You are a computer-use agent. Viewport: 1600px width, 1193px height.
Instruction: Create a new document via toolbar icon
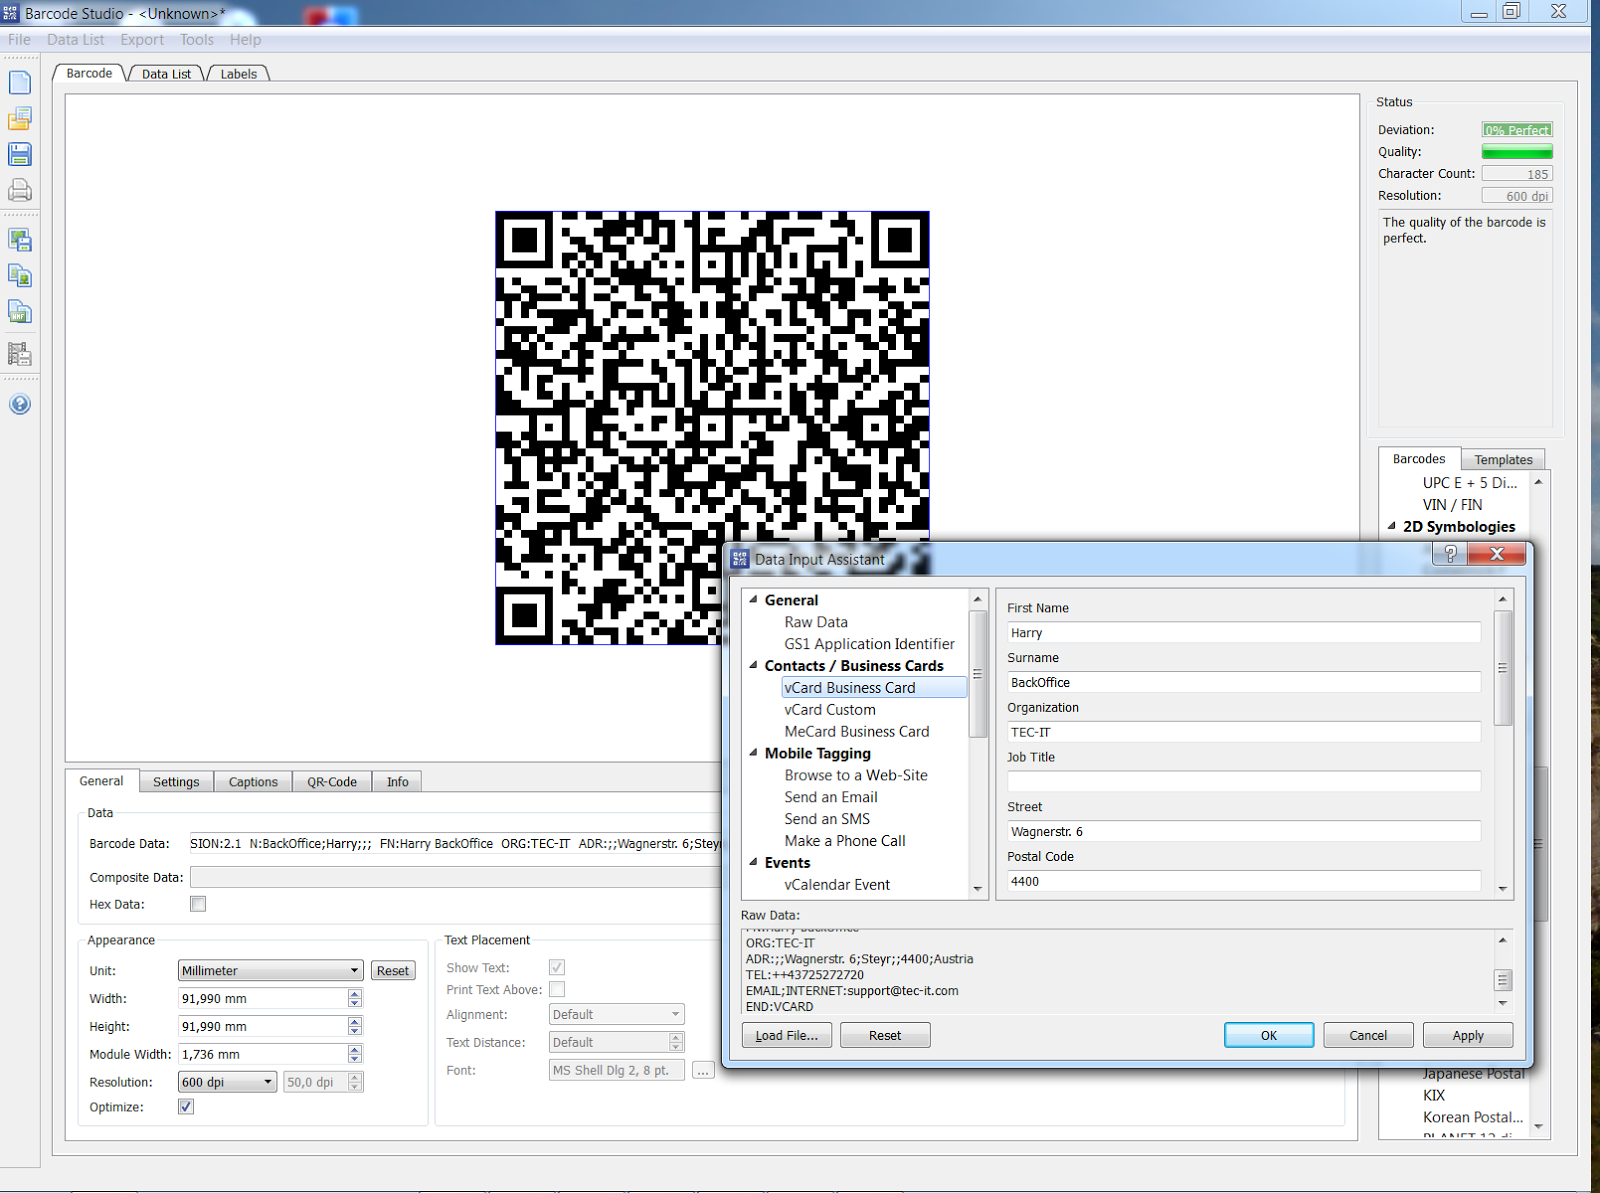tap(20, 83)
